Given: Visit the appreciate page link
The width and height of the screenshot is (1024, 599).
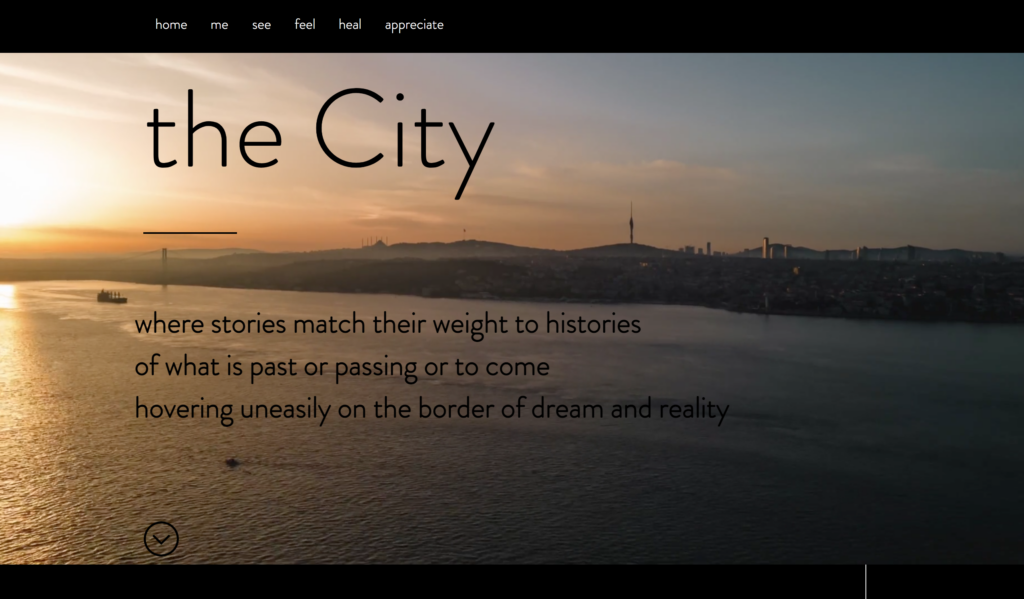Looking at the screenshot, I should (414, 25).
